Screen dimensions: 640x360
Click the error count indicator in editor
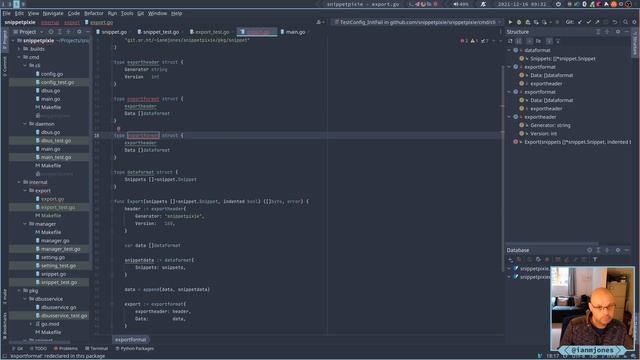[464, 41]
